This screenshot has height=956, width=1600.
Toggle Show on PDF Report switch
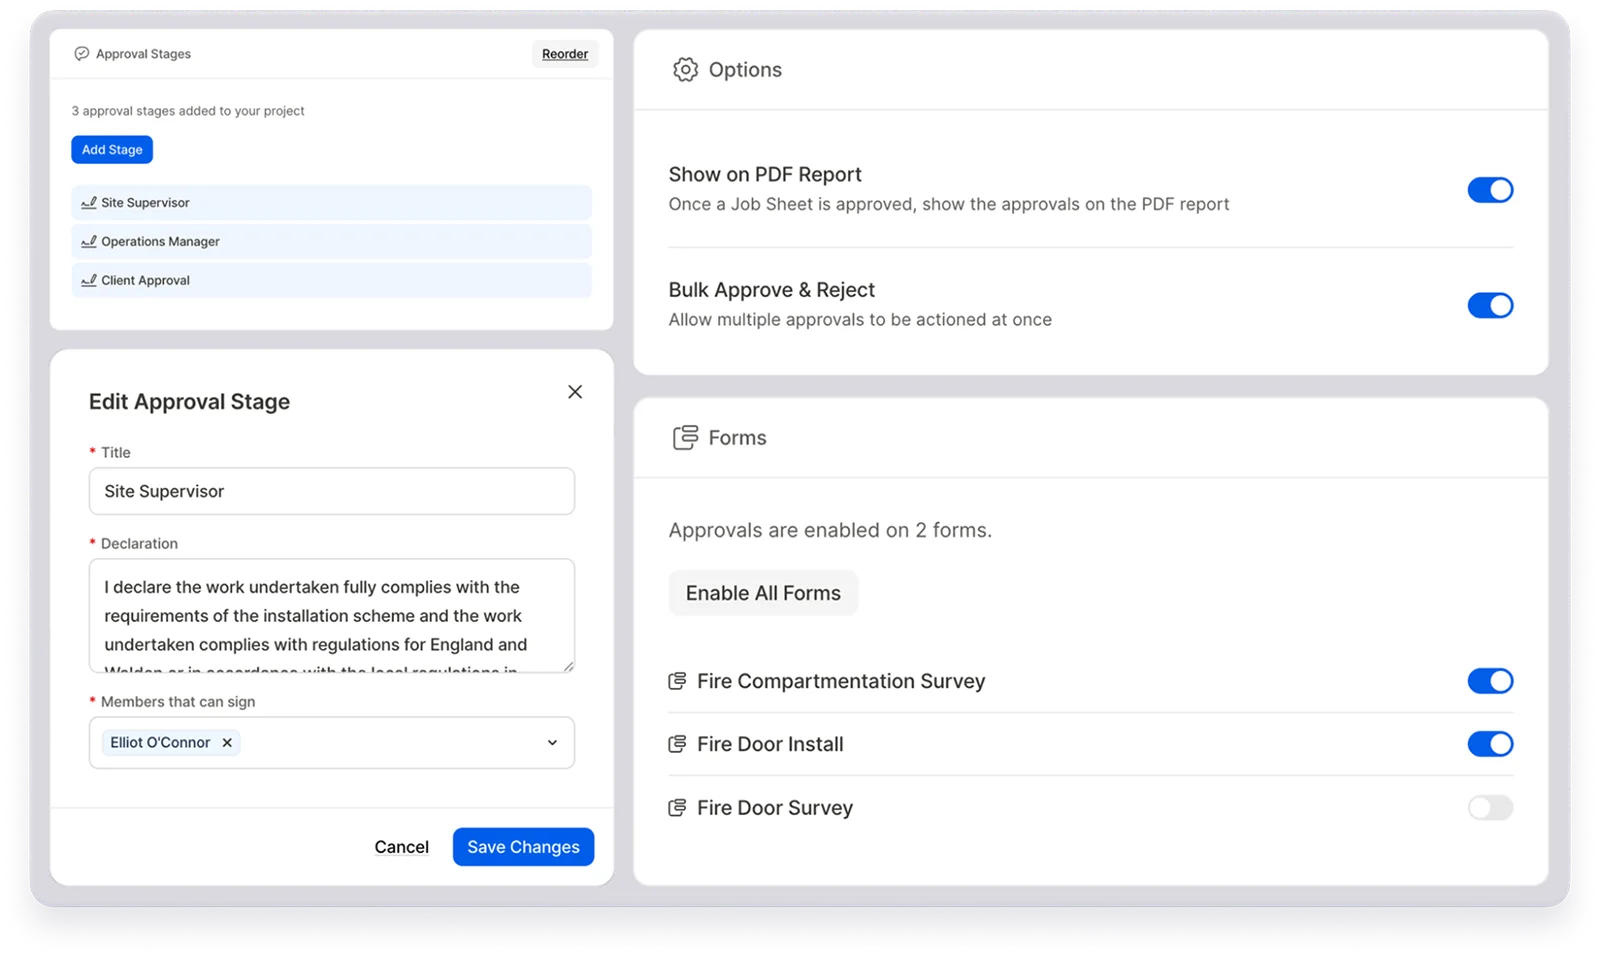[1490, 190]
